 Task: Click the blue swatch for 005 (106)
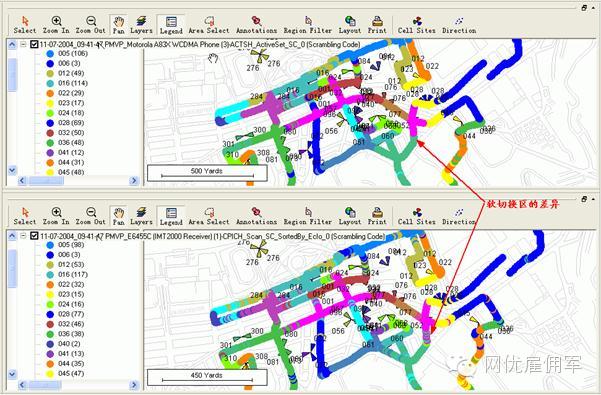[x=50, y=54]
